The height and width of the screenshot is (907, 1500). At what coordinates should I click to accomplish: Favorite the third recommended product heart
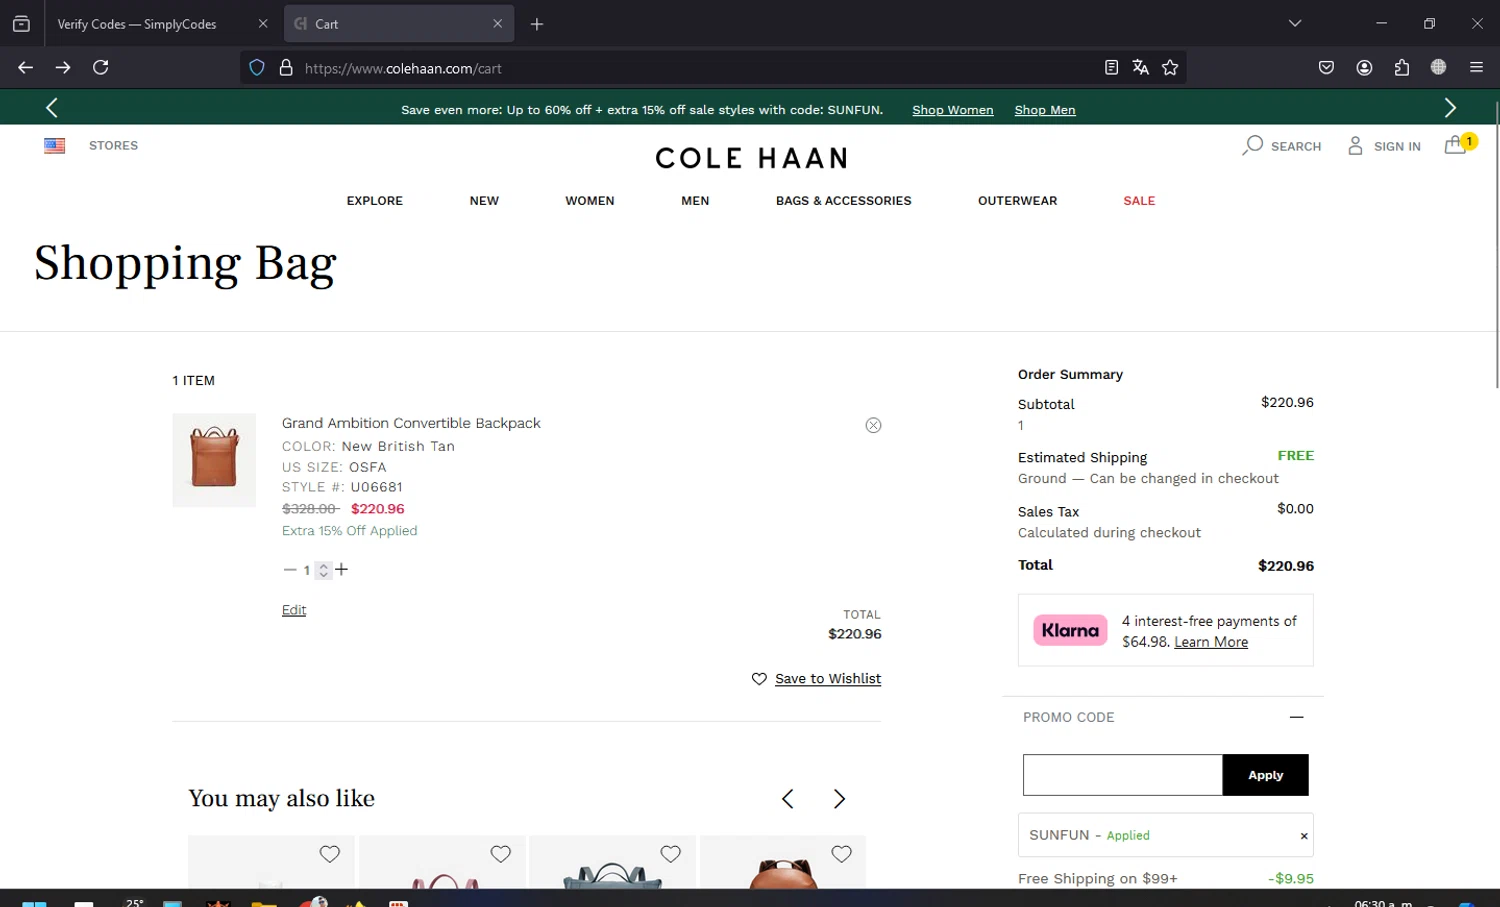[x=671, y=854]
